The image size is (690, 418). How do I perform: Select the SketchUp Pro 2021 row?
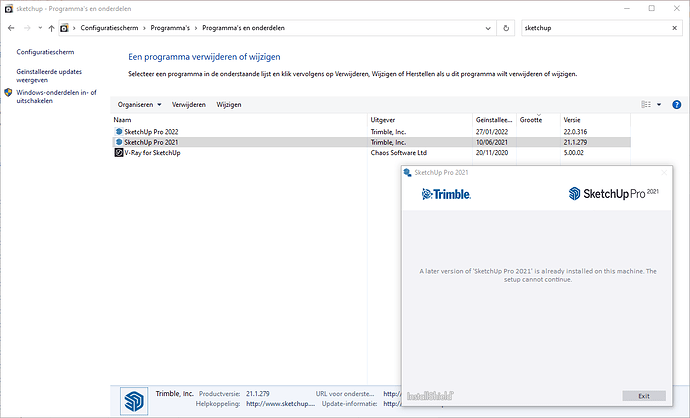coord(371,142)
